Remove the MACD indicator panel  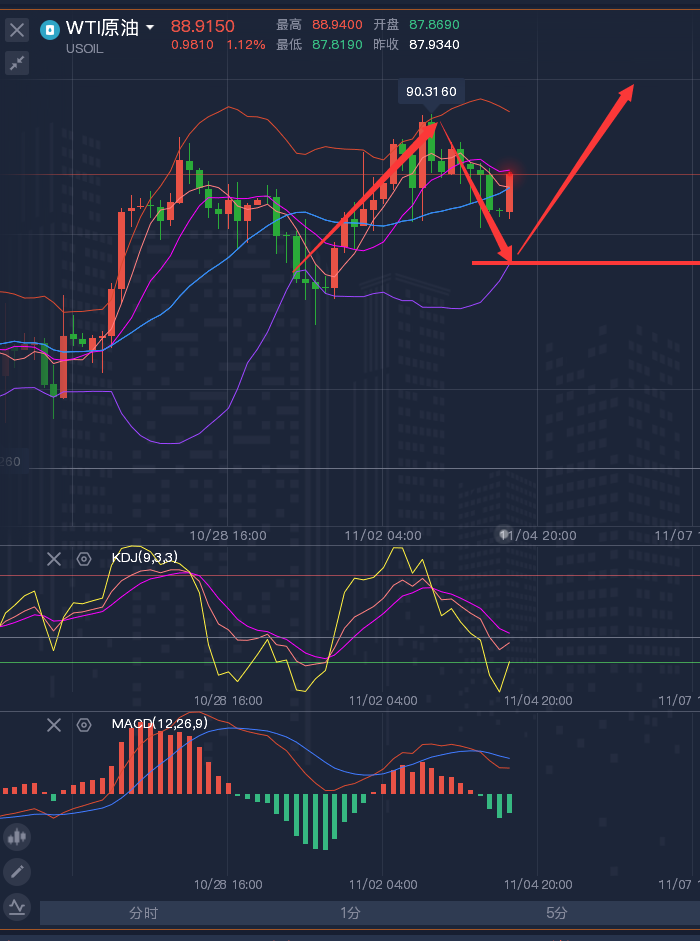point(54,725)
